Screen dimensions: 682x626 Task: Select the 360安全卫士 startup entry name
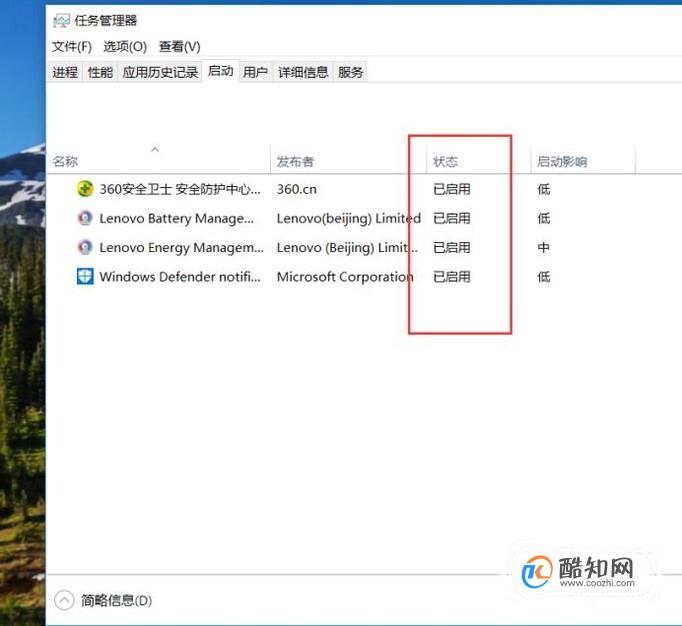point(180,189)
